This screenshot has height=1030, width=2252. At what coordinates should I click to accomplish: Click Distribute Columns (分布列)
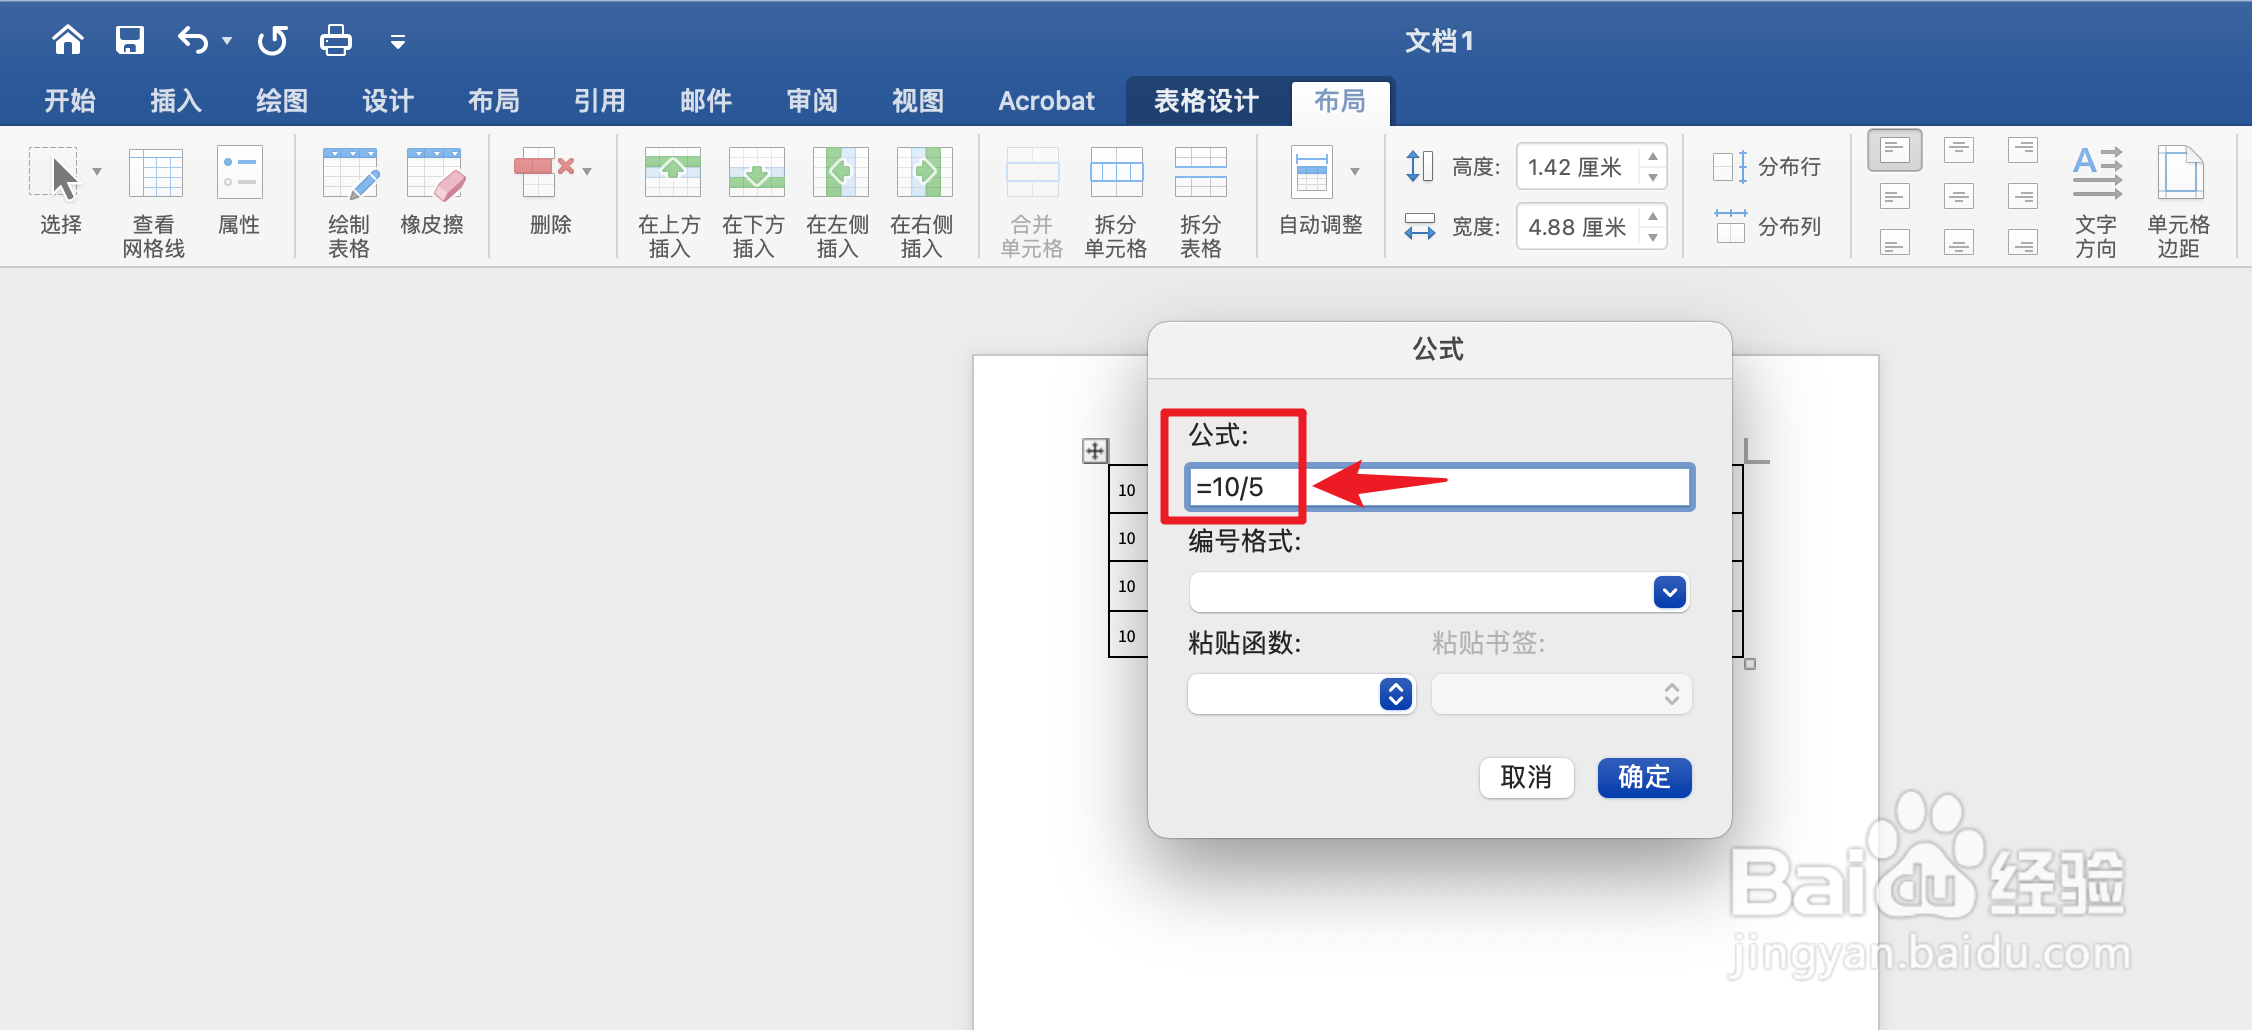[1767, 227]
